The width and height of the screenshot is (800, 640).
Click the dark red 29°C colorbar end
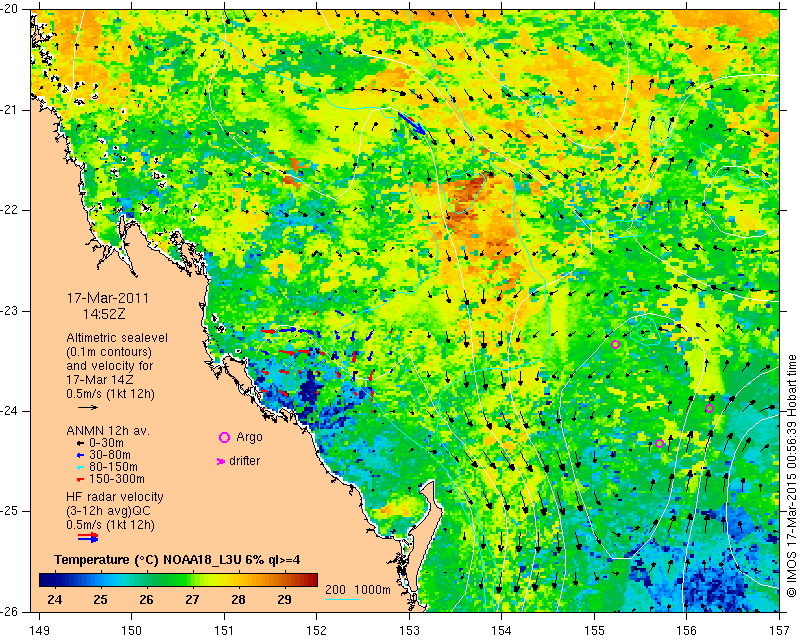pyautogui.click(x=312, y=580)
